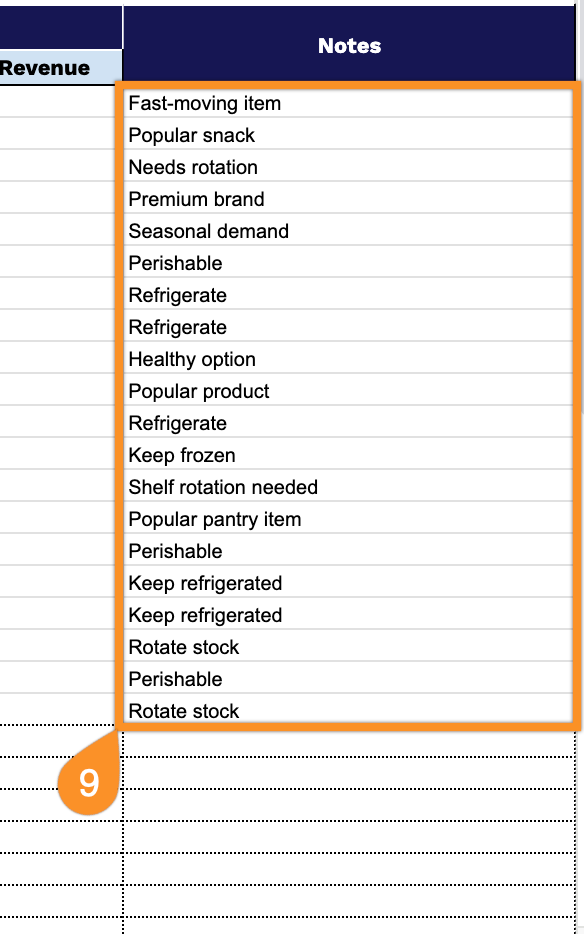Click the last 'Perishable' cell

[349, 679]
